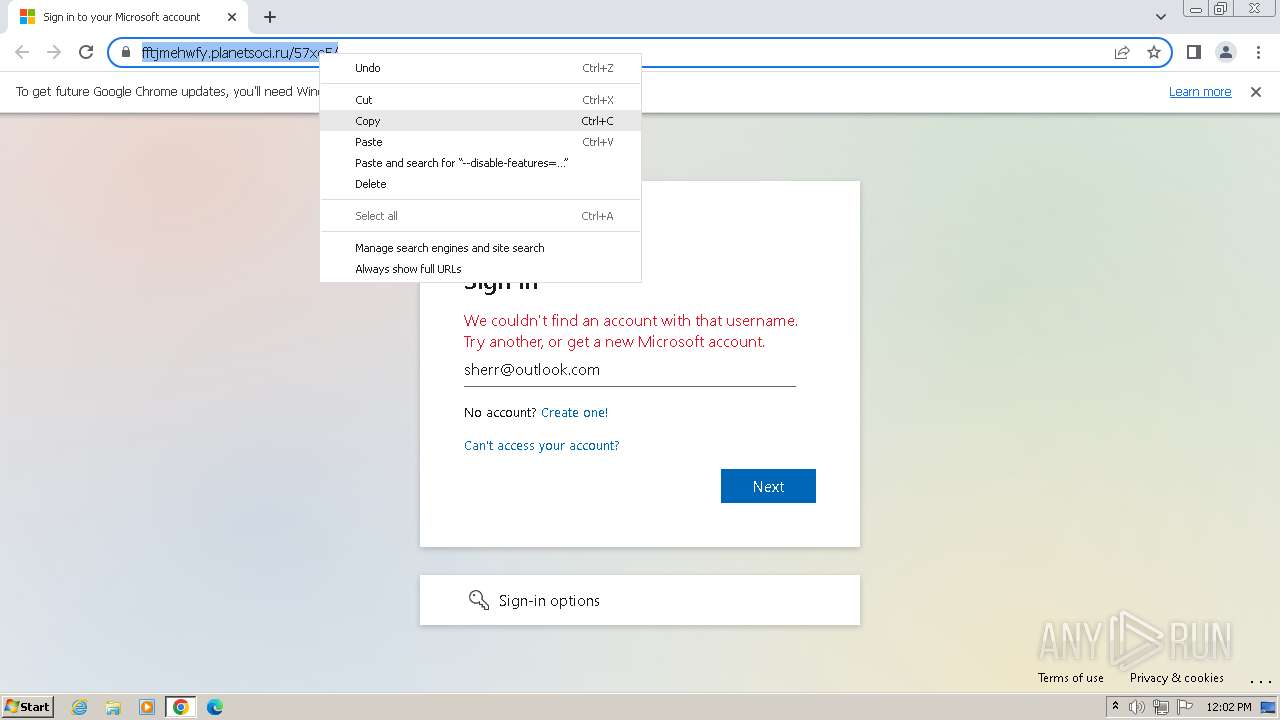Screen dimensions: 1280x720
Task: Click the share page icon
Action: [1122, 52]
